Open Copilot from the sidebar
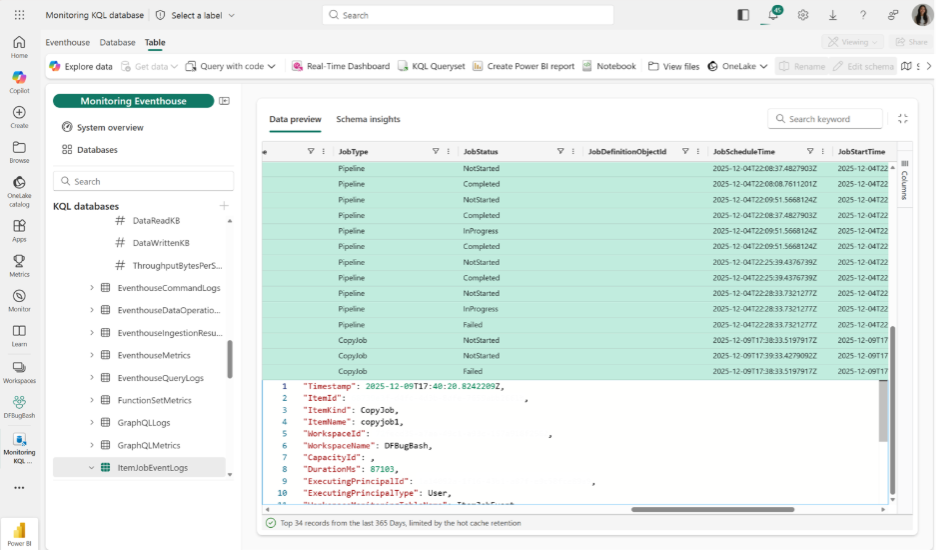The height and width of the screenshot is (550, 936). pyautogui.click(x=19, y=82)
